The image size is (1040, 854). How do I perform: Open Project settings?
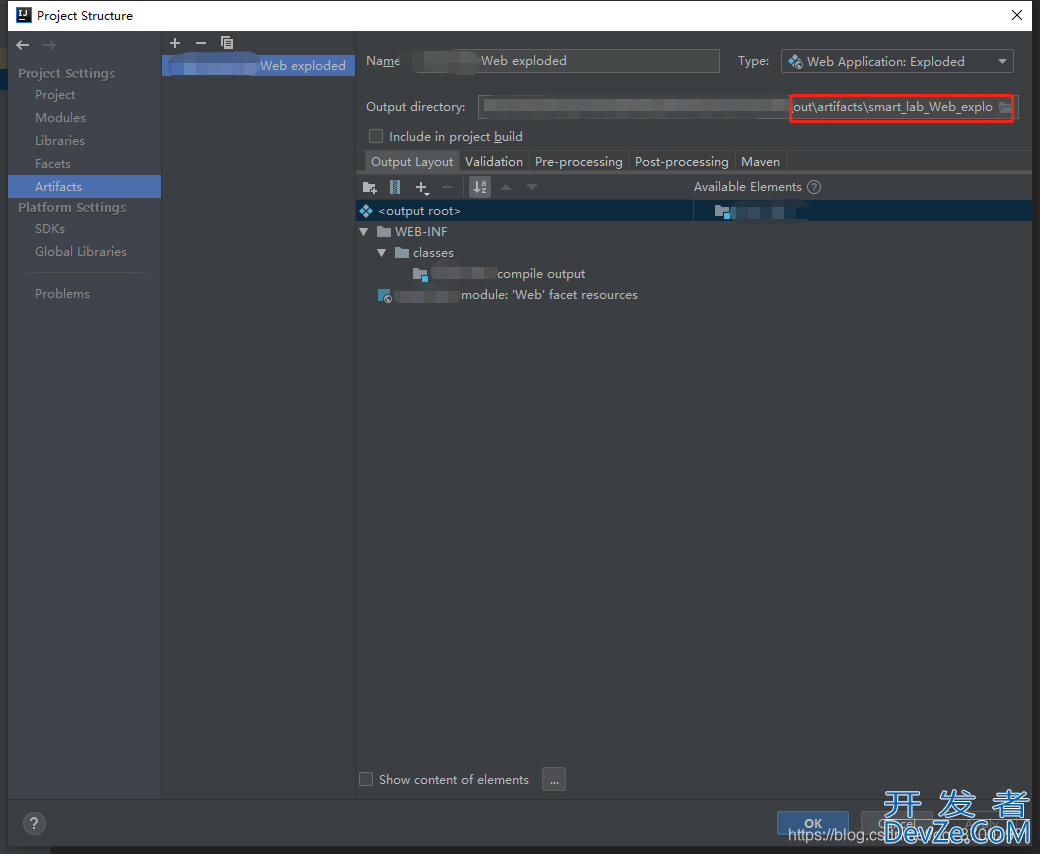click(x=55, y=95)
